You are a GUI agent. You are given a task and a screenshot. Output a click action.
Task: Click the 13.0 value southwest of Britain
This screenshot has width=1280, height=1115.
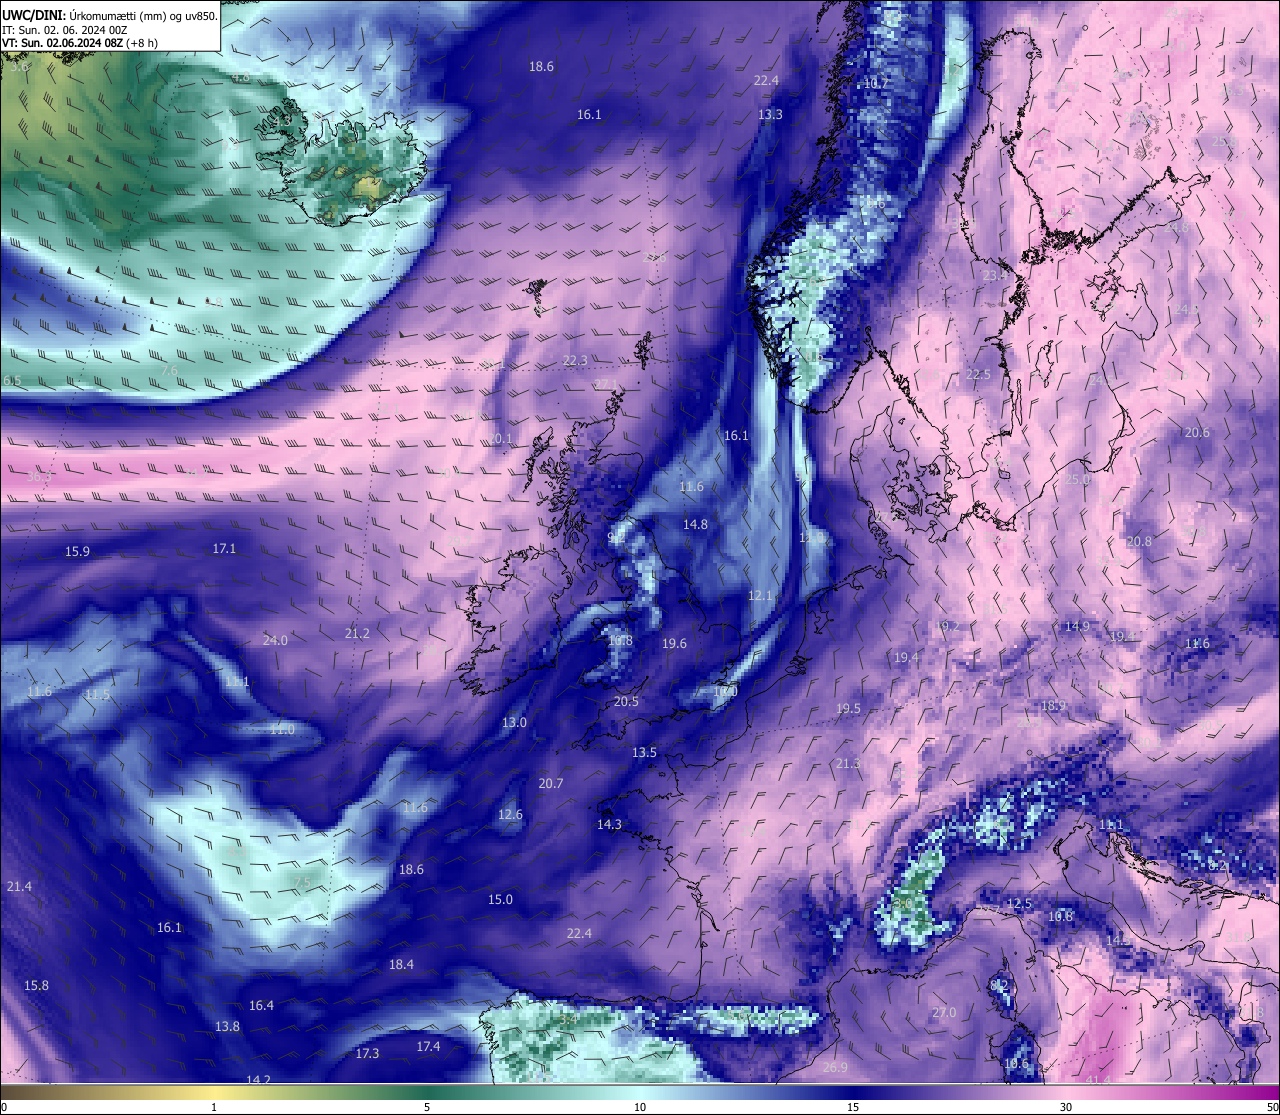514,723
